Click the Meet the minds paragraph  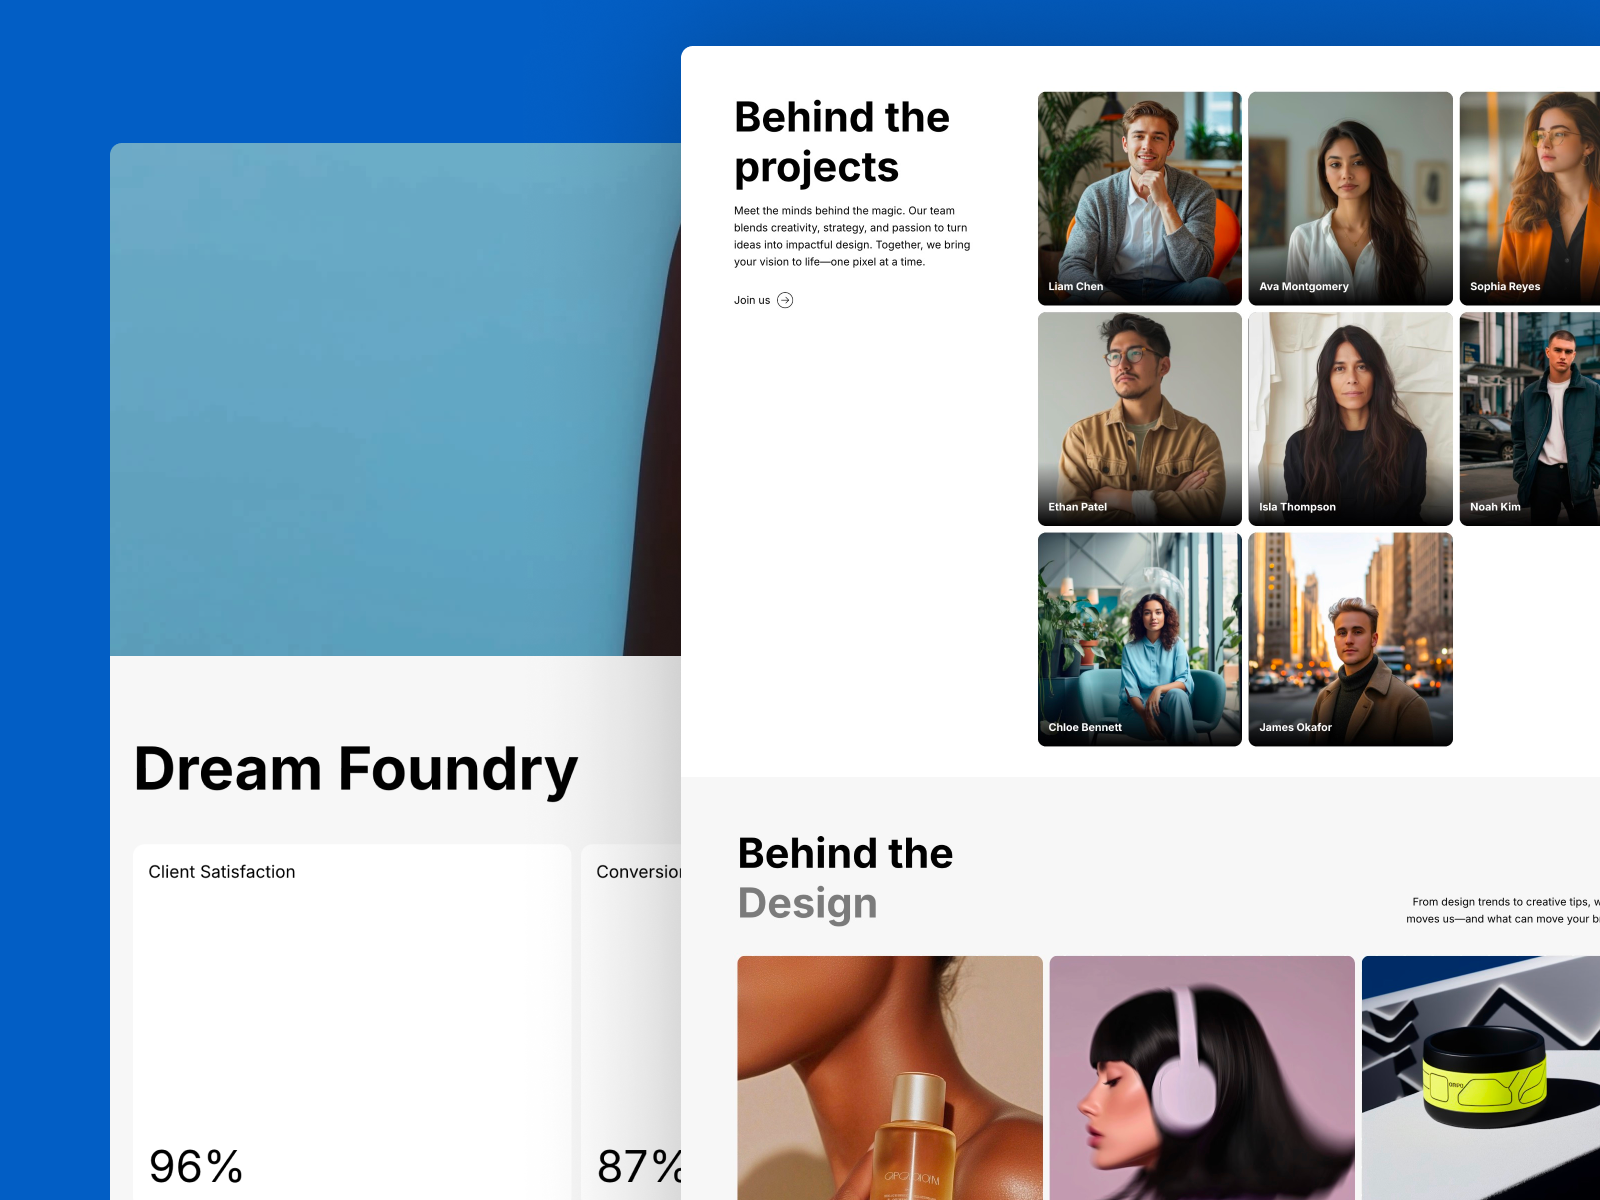tap(852, 236)
